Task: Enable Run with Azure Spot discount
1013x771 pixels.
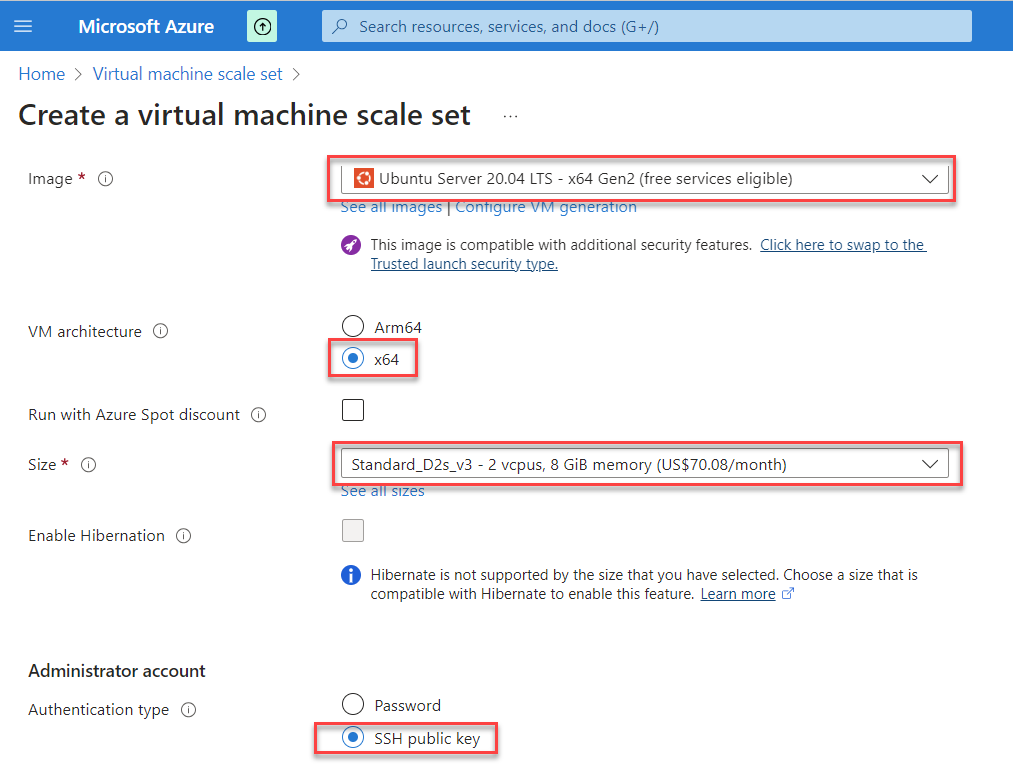Action: tap(353, 410)
